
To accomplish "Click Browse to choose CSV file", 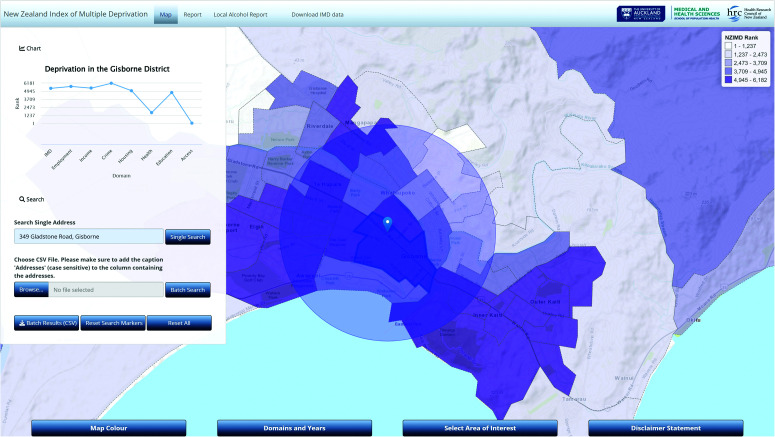I will pos(31,290).
